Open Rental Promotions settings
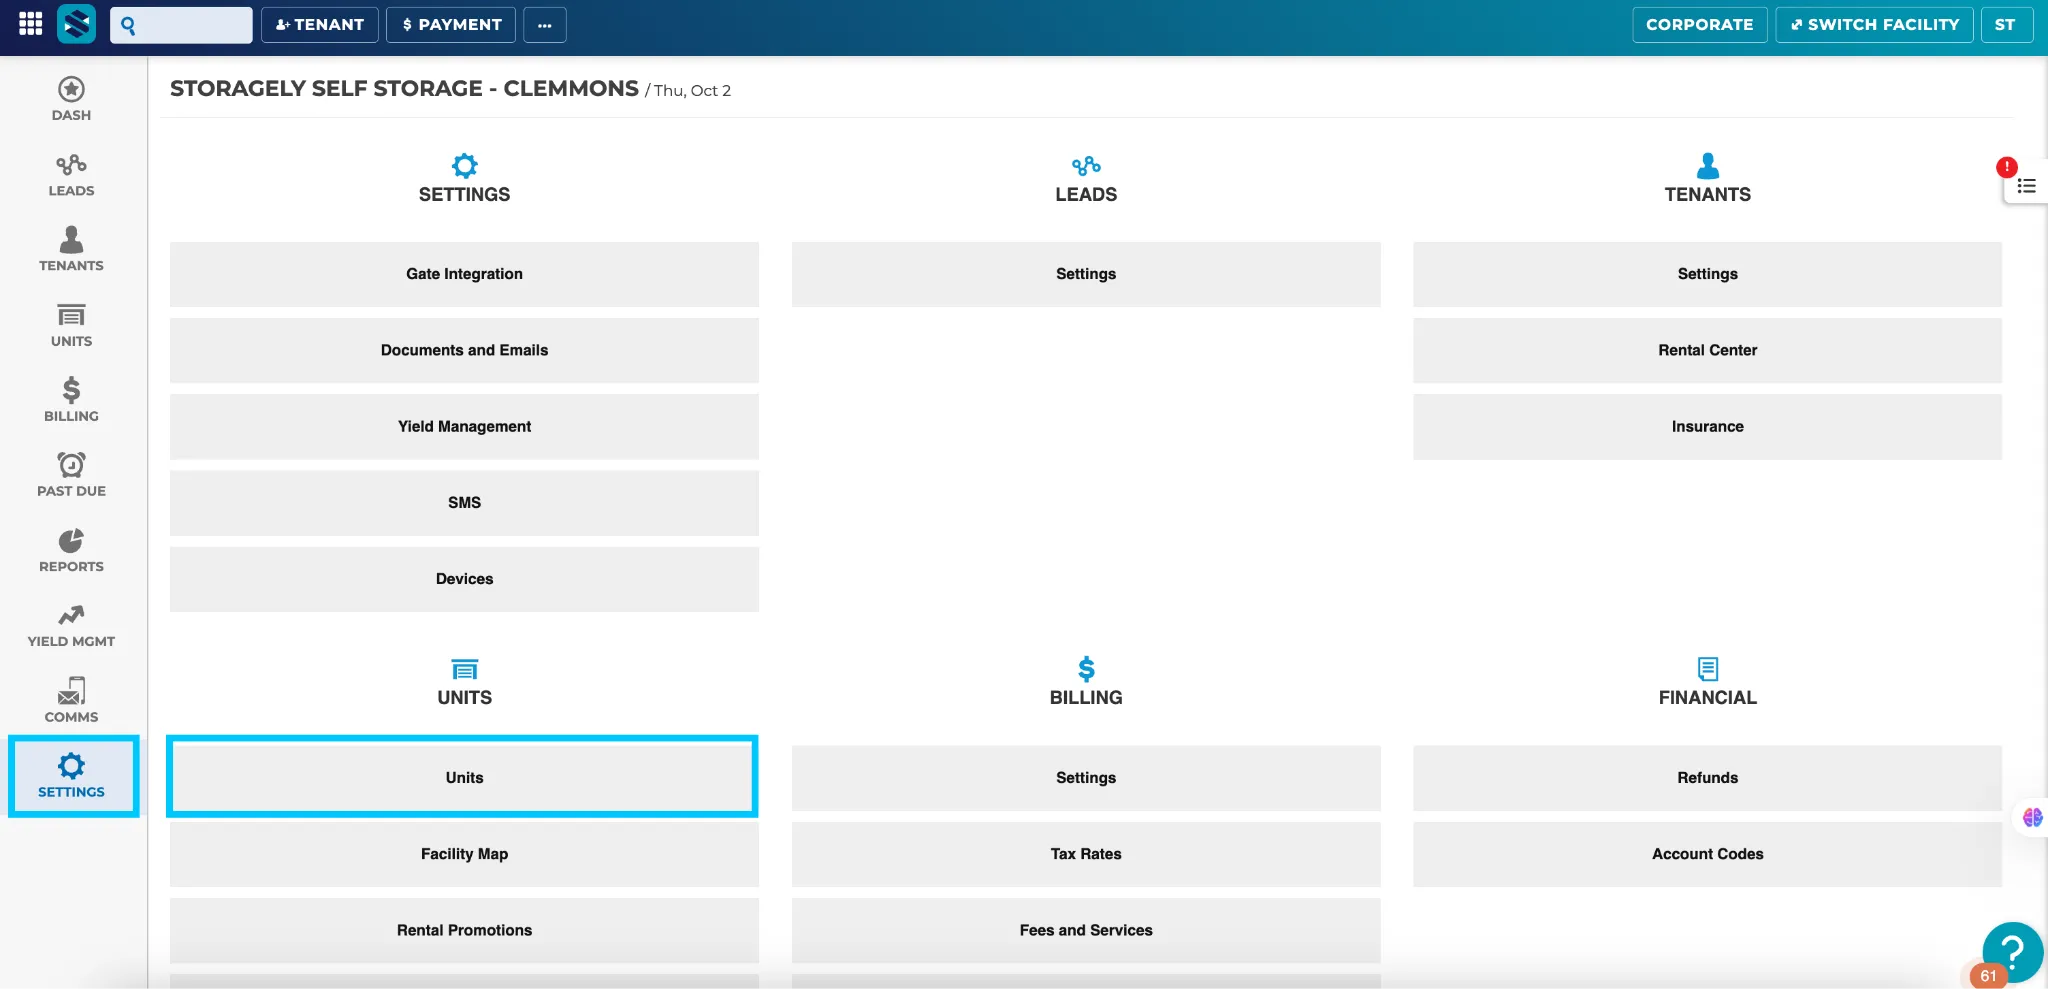The width and height of the screenshot is (2048, 989). click(464, 930)
